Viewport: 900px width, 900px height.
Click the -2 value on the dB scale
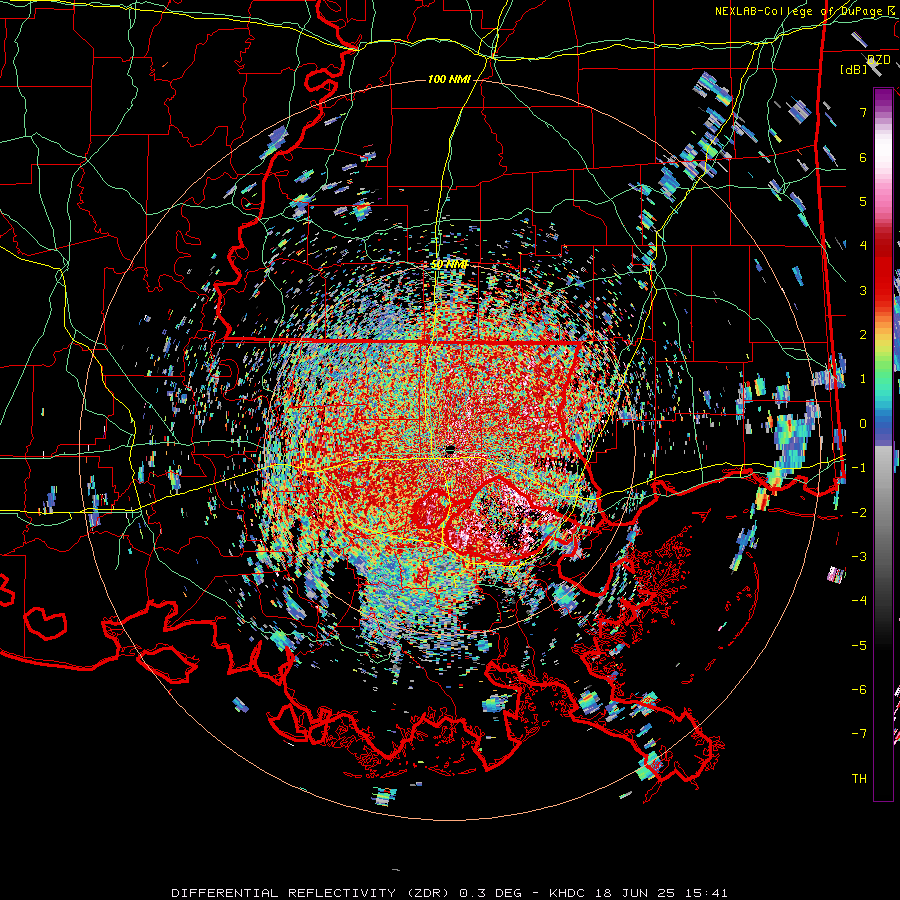[859, 513]
